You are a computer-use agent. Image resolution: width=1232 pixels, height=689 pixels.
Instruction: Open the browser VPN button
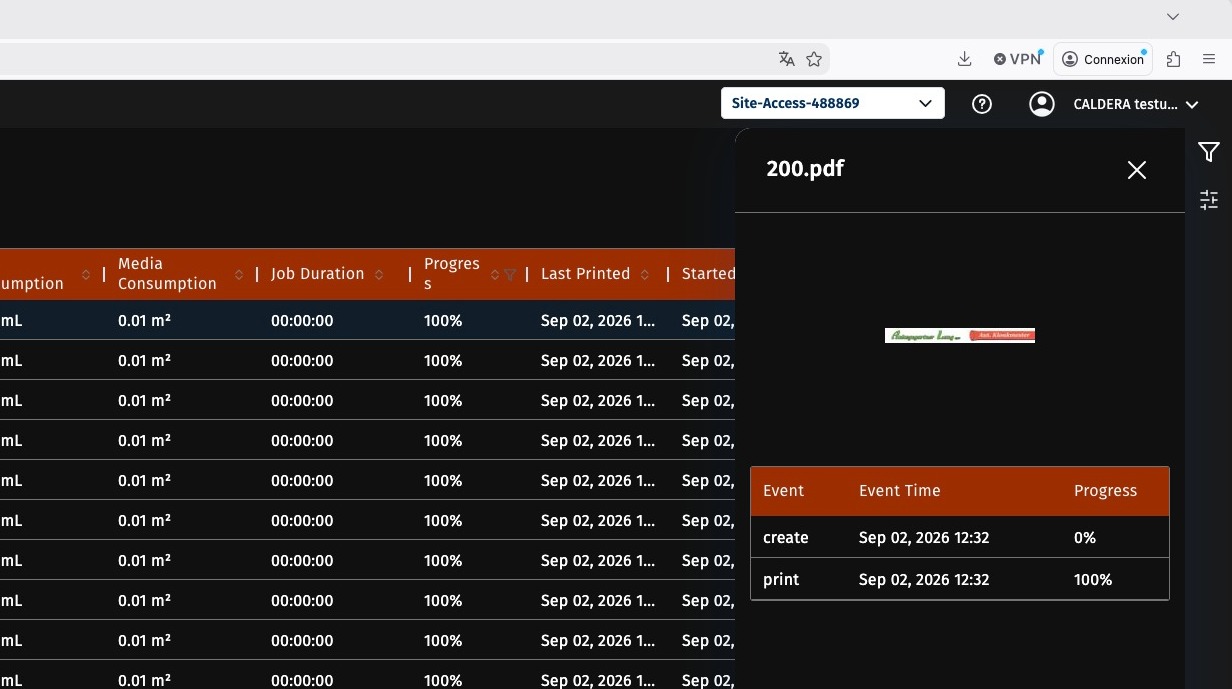(x=1018, y=59)
